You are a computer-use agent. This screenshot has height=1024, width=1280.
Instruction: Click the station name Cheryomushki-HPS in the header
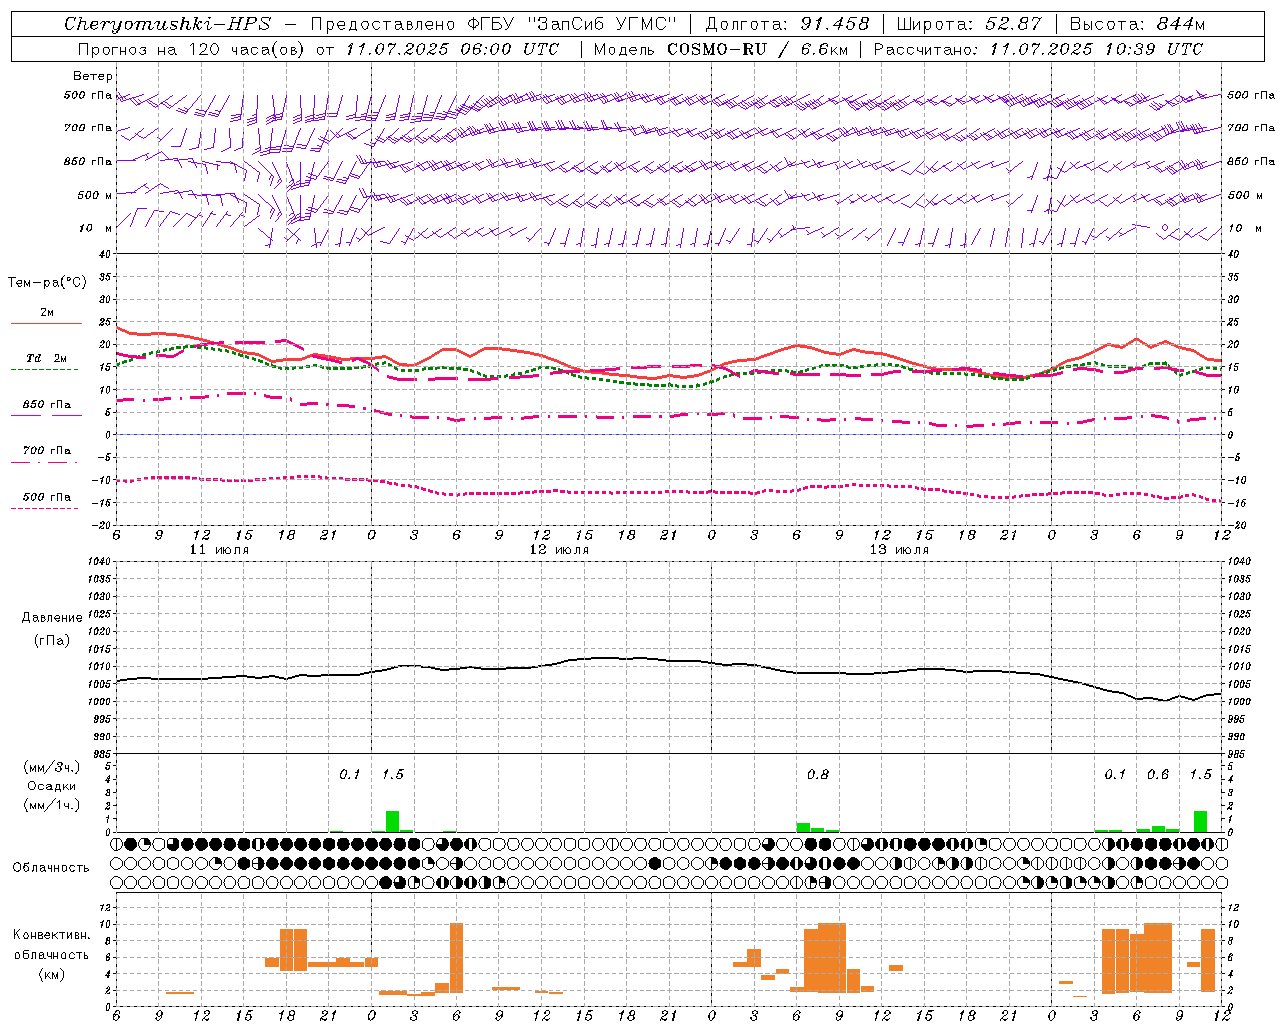pyautogui.click(x=167, y=24)
